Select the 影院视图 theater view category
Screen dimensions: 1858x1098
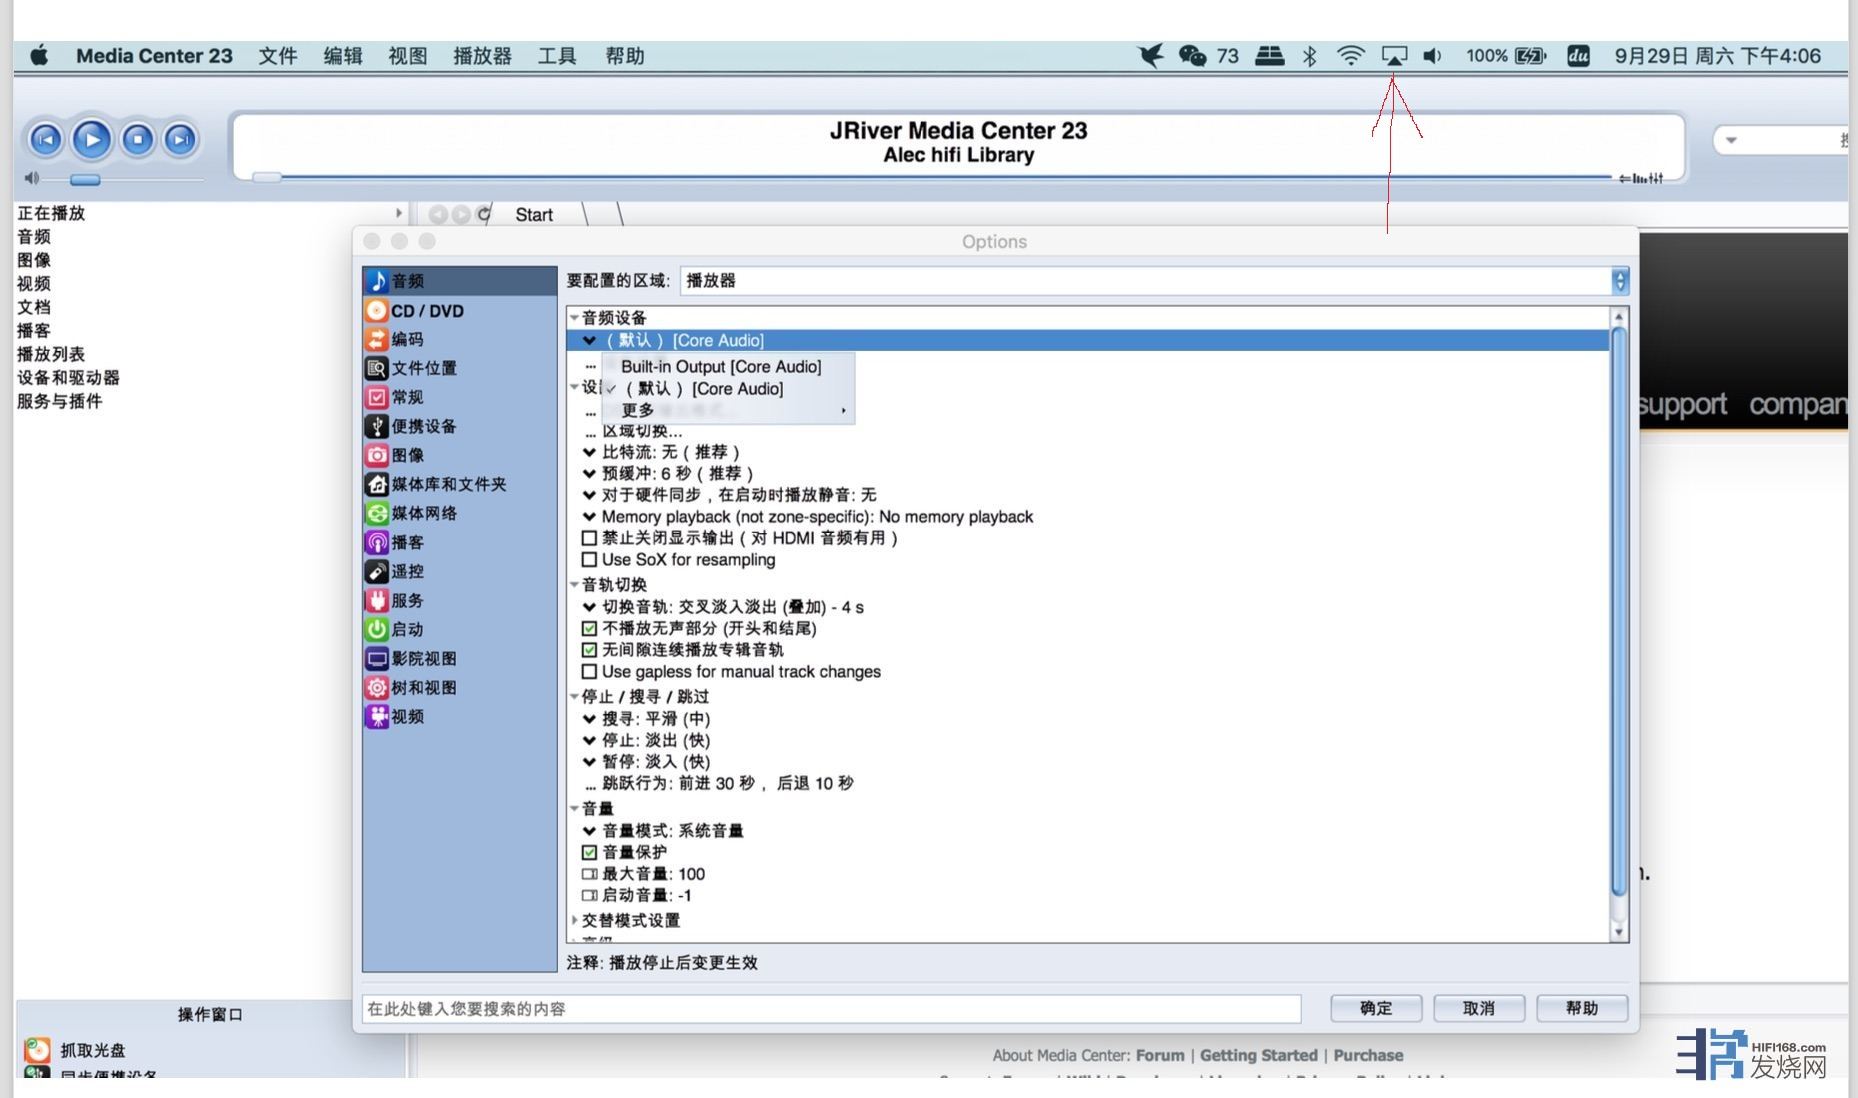pos(424,659)
